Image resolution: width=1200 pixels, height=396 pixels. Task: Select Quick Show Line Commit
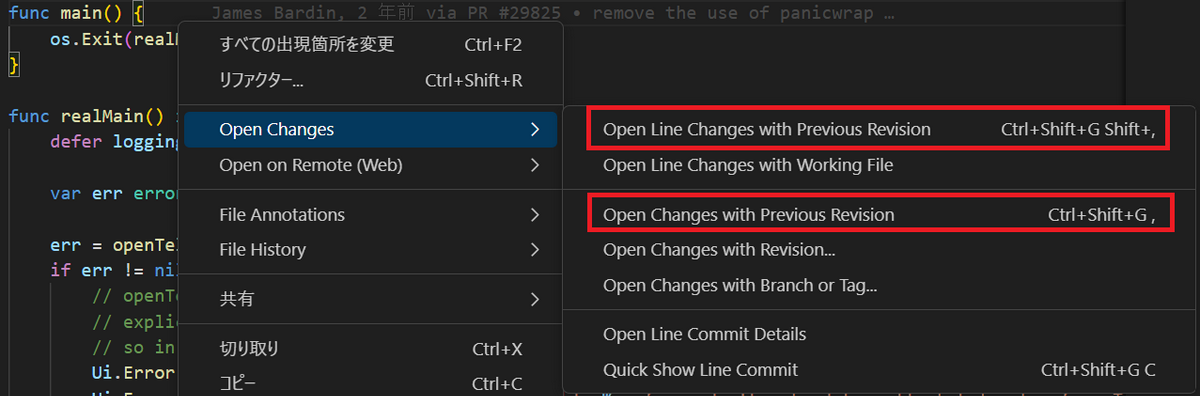tap(879, 370)
